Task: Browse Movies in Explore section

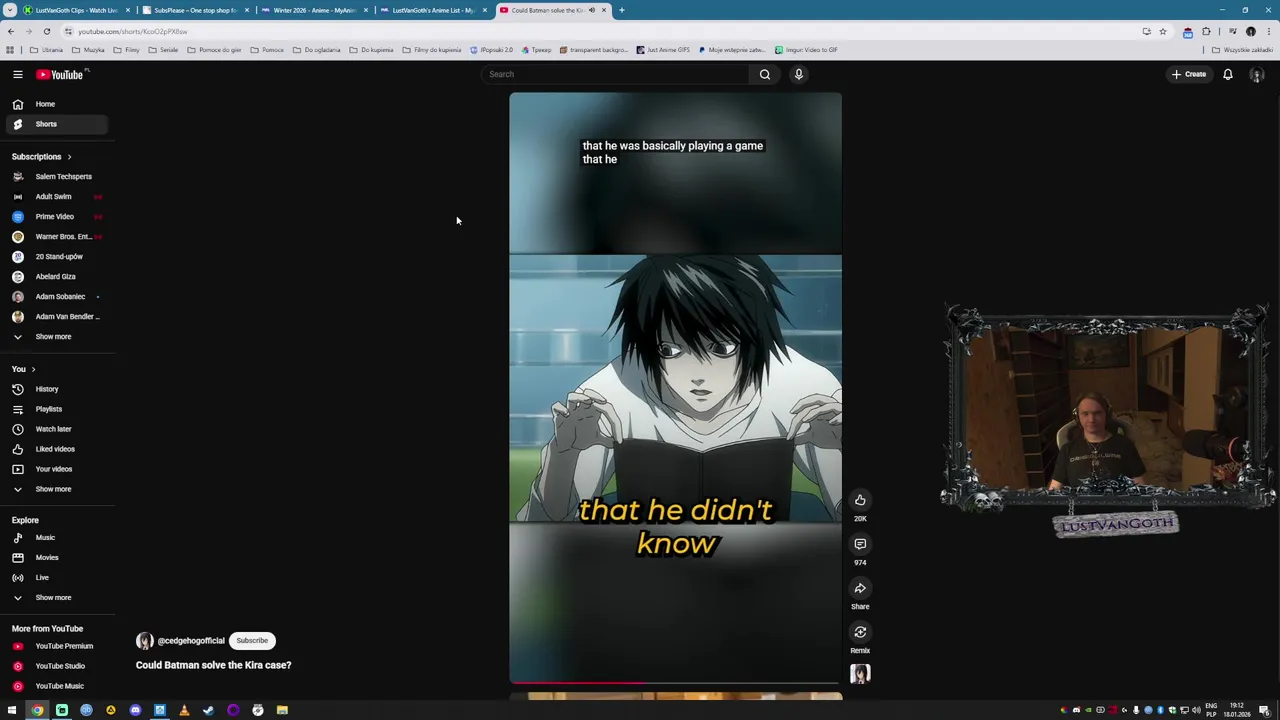Action: (56, 557)
